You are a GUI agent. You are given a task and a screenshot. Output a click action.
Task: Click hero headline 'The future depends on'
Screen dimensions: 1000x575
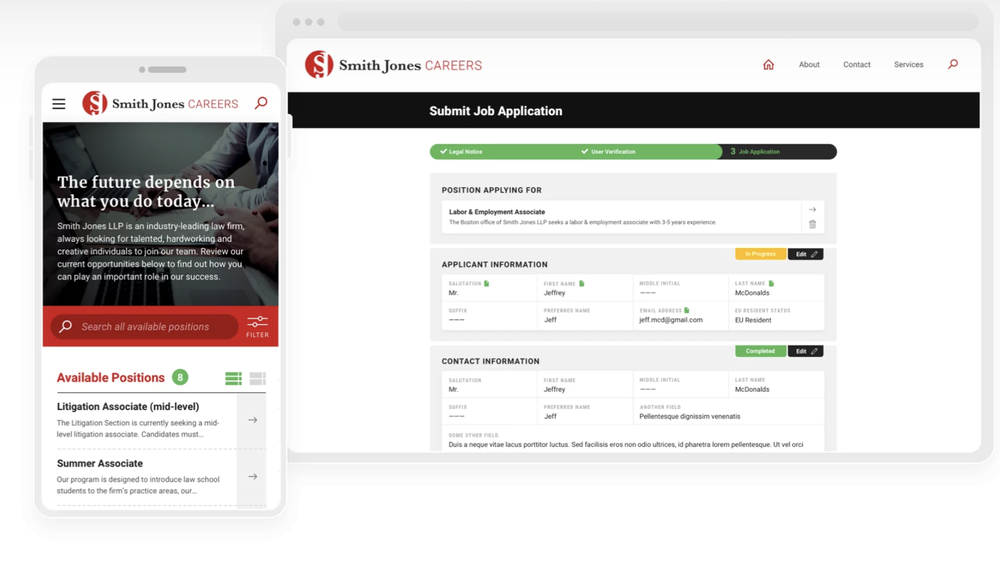coord(146,182)
